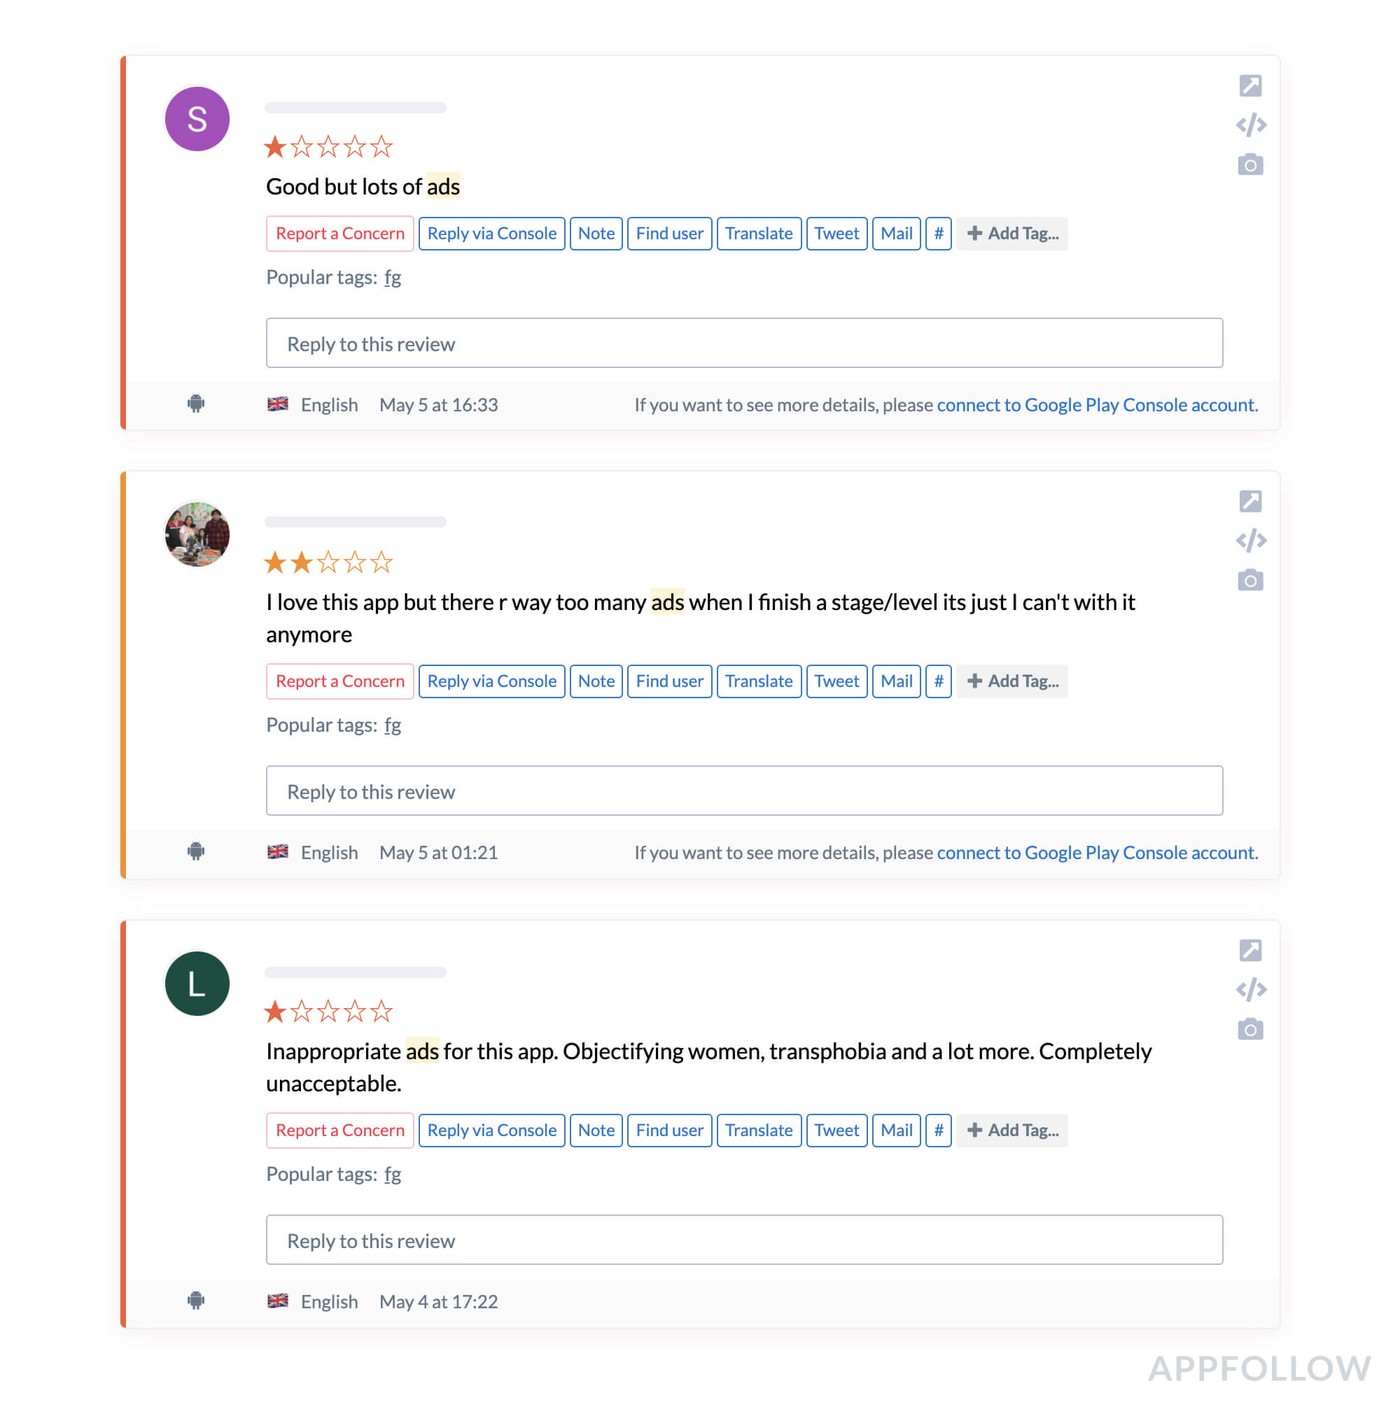Click embed code icon on the two-star review
This screenshot has height=1409, width=1400.
[x=1250, y=541]
